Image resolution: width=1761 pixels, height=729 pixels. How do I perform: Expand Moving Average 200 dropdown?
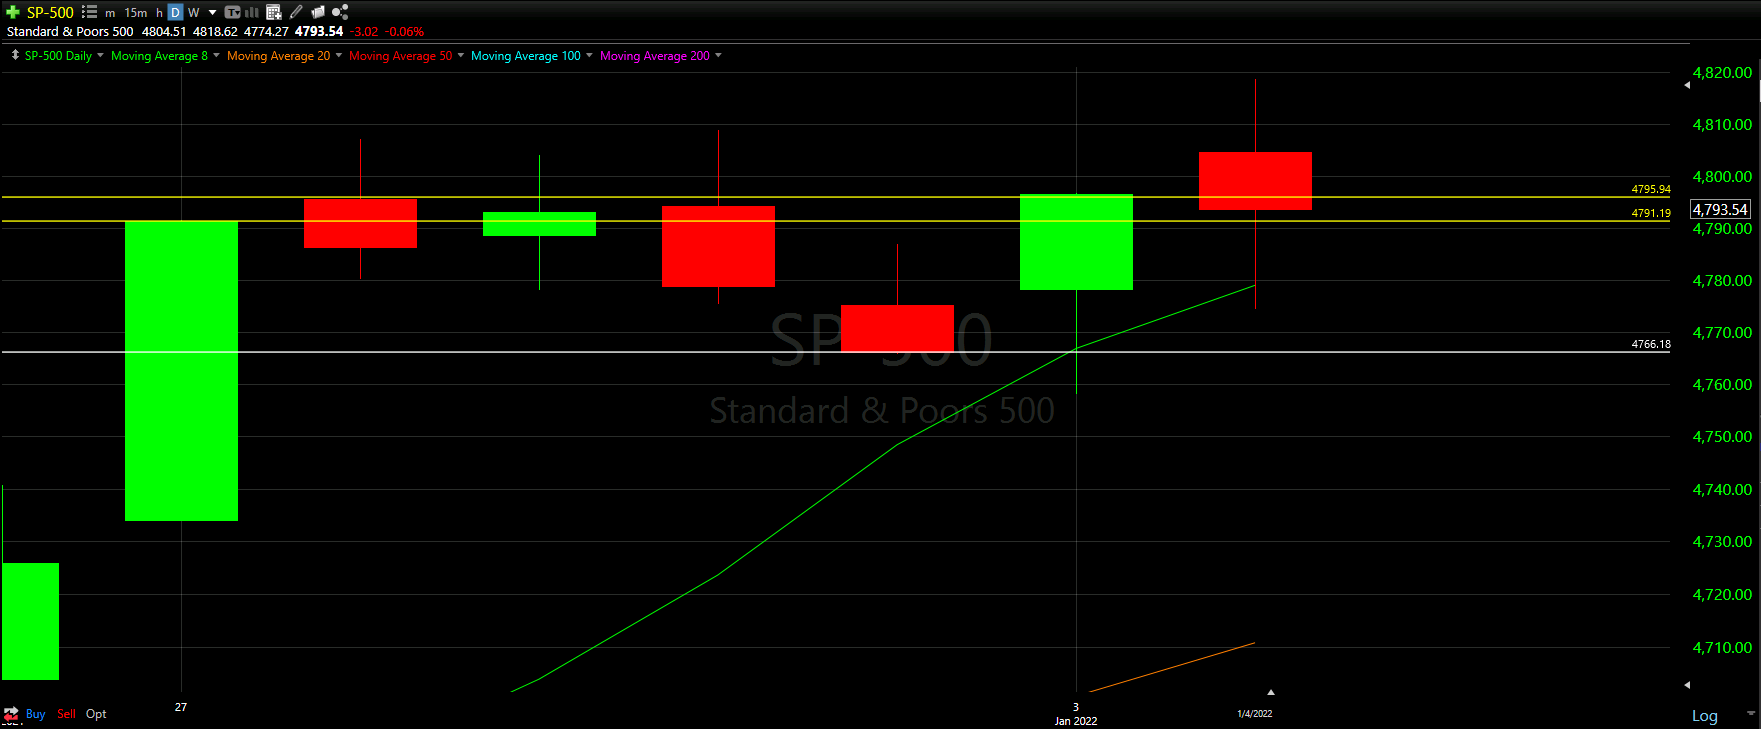(718, 56)
